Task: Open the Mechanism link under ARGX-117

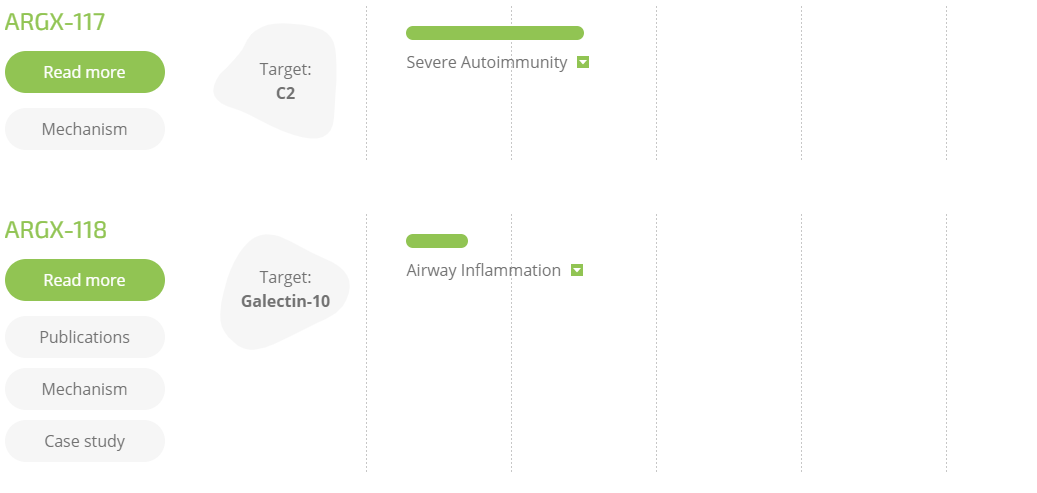Action: click(x=85, y=129)
